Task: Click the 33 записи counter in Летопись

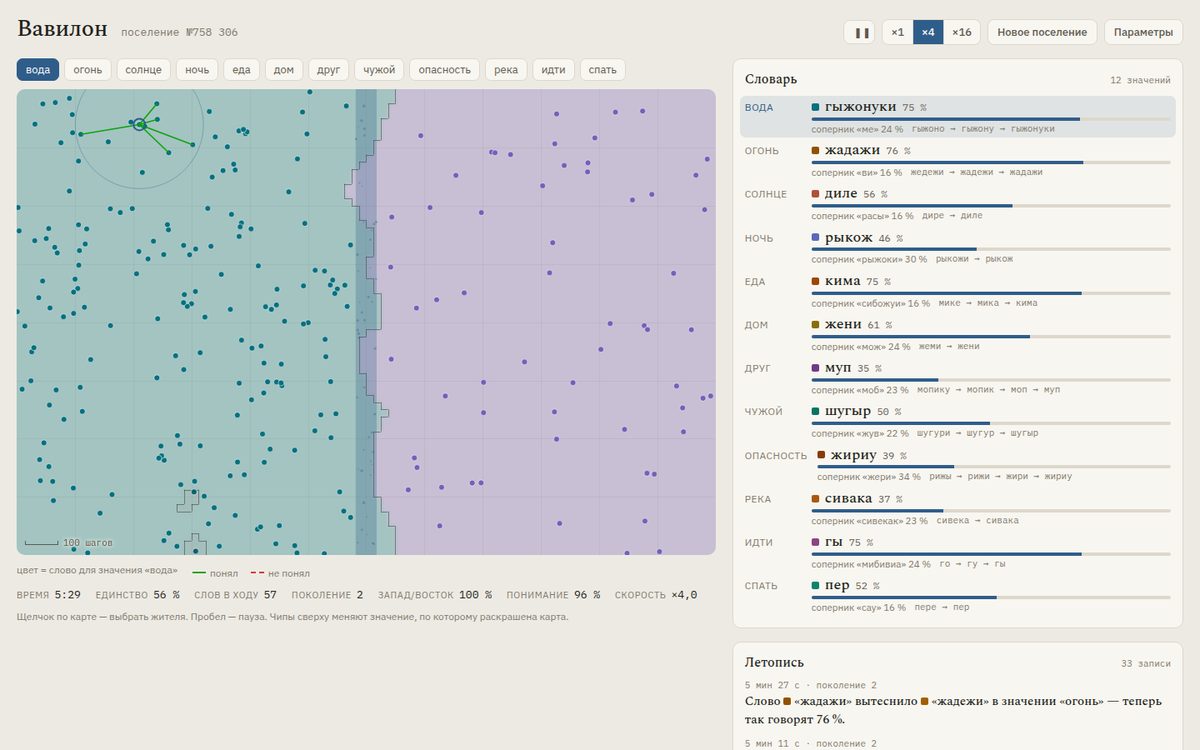Action: pos(1146,664)
